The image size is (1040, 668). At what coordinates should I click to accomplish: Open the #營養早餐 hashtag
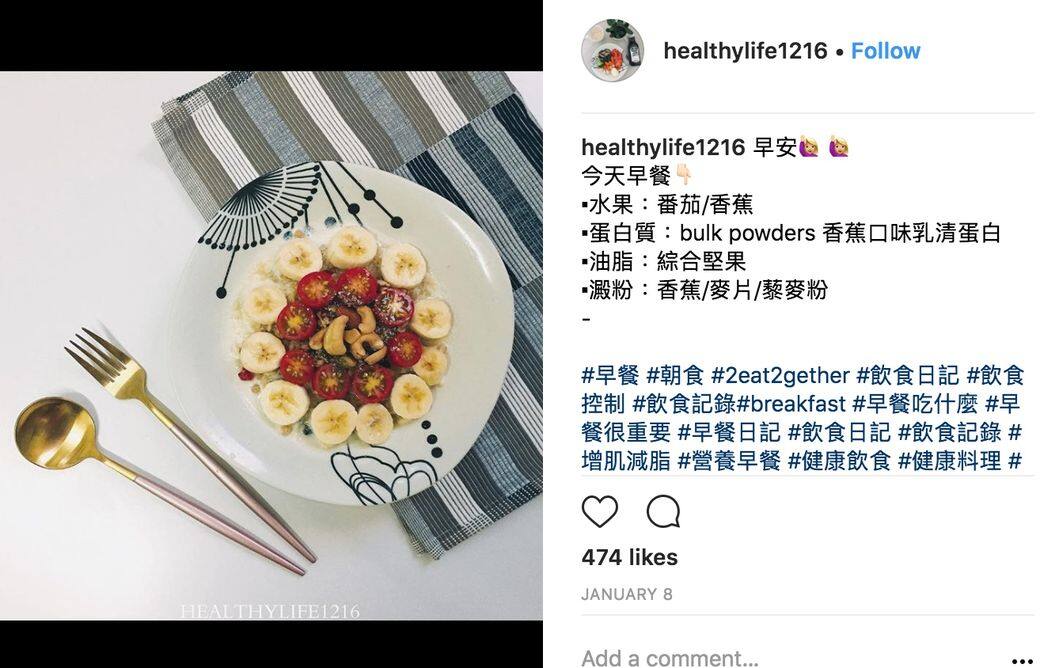pos(729,460)
